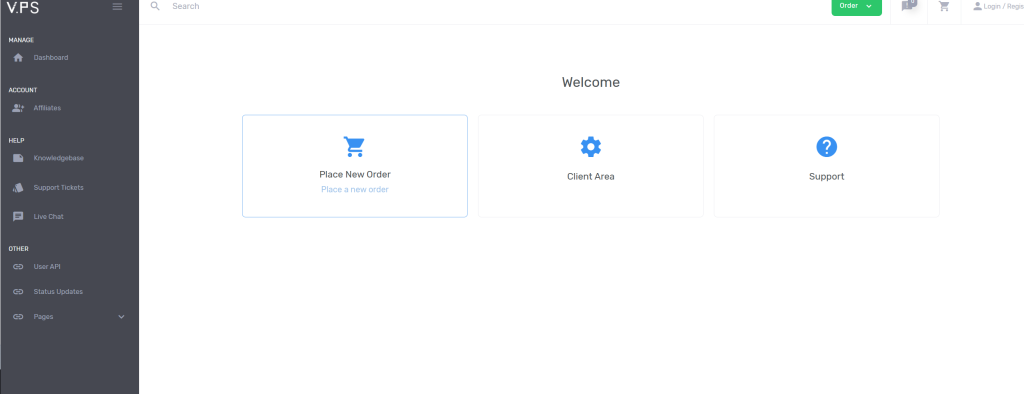Viewport: 1024px width, 394px height.
Task: Click the blue cart icon on Place New Order
Action: 354,146
